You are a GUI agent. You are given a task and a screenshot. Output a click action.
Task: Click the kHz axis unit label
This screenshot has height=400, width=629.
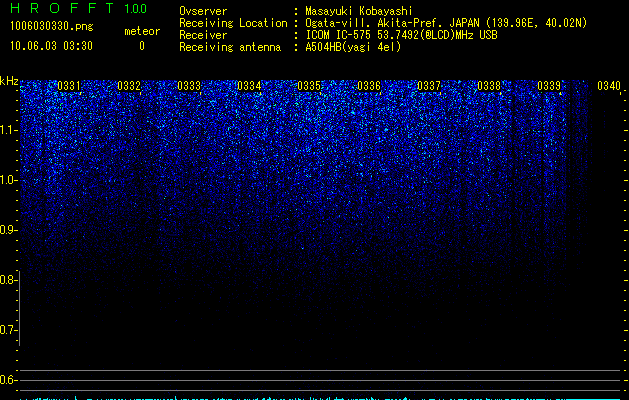pyautogui.click(x=9, y=81)
